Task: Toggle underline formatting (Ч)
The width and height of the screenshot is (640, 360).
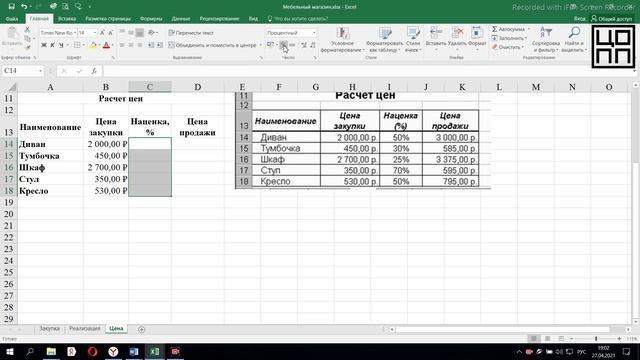Action: [61, 45]
